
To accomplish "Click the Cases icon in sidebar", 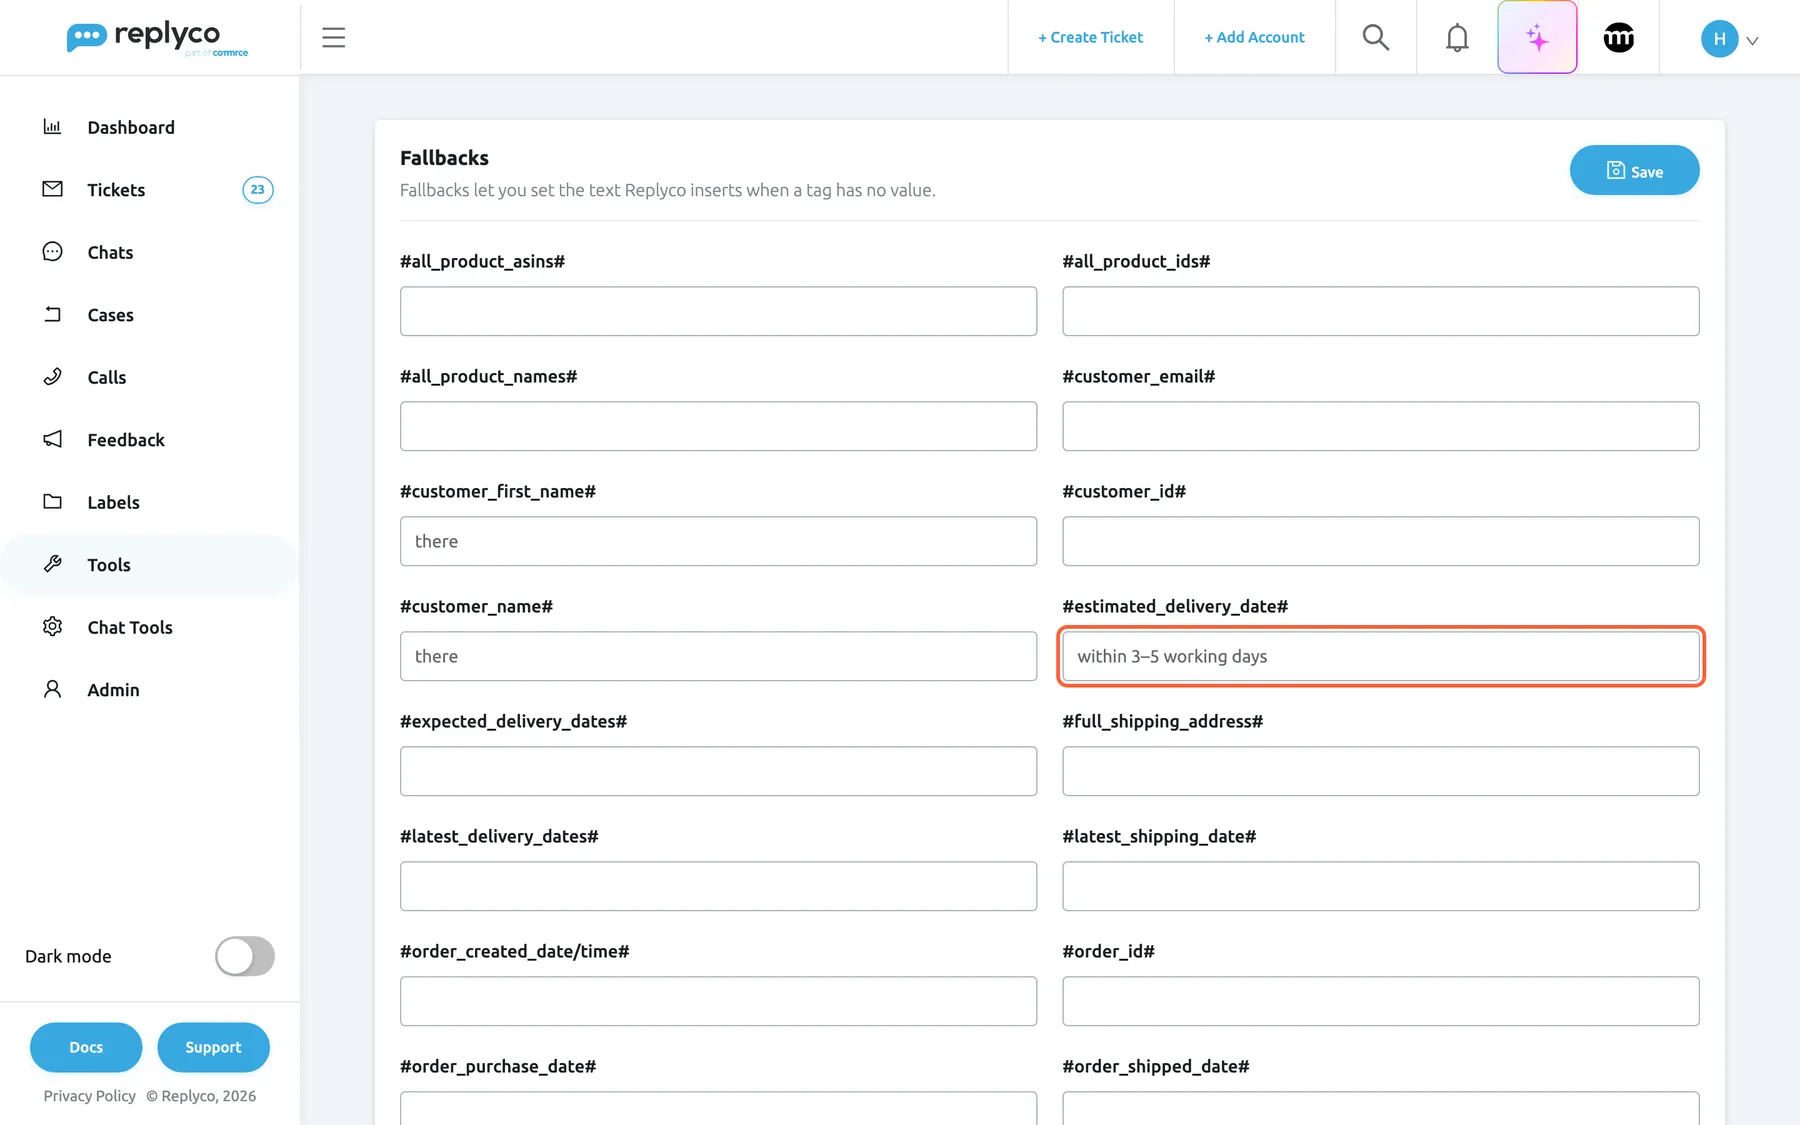I will 52,314.
